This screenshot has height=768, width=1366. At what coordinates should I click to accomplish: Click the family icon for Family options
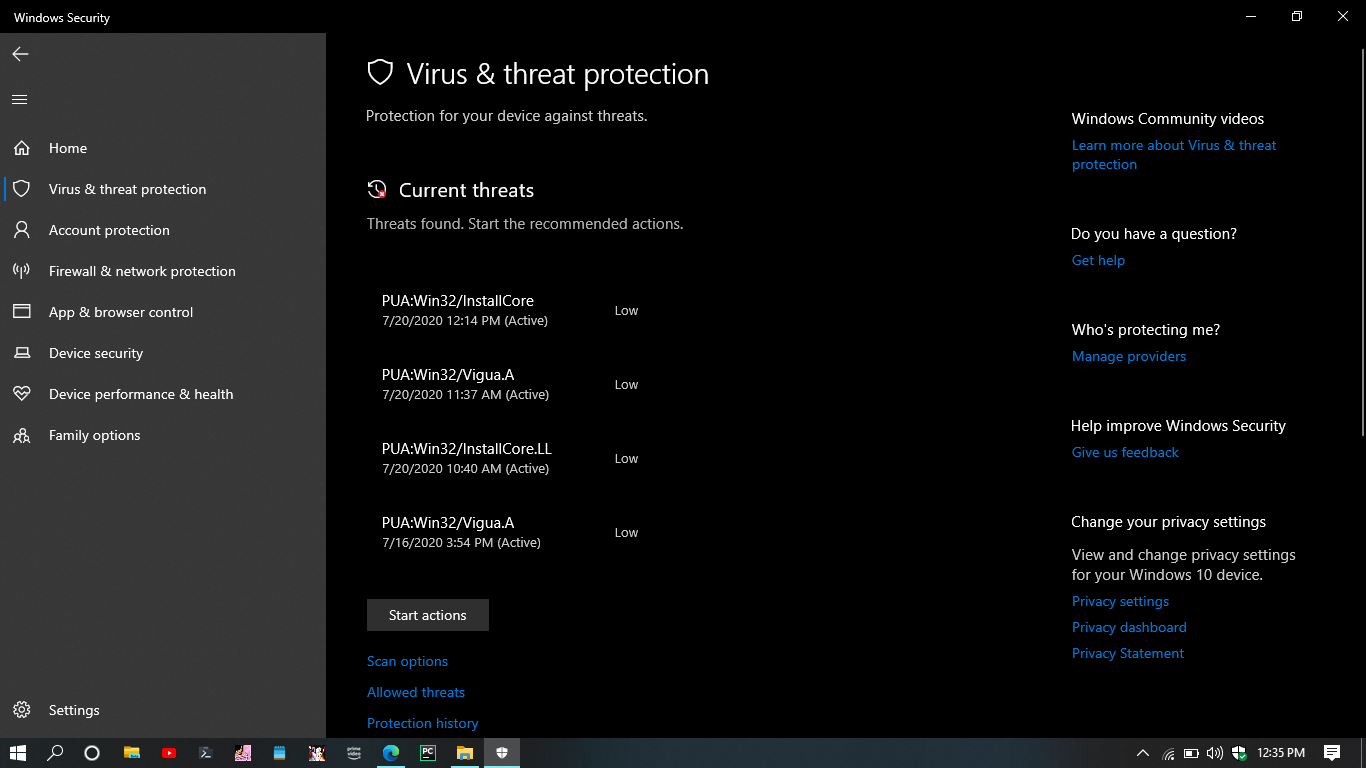21,435
